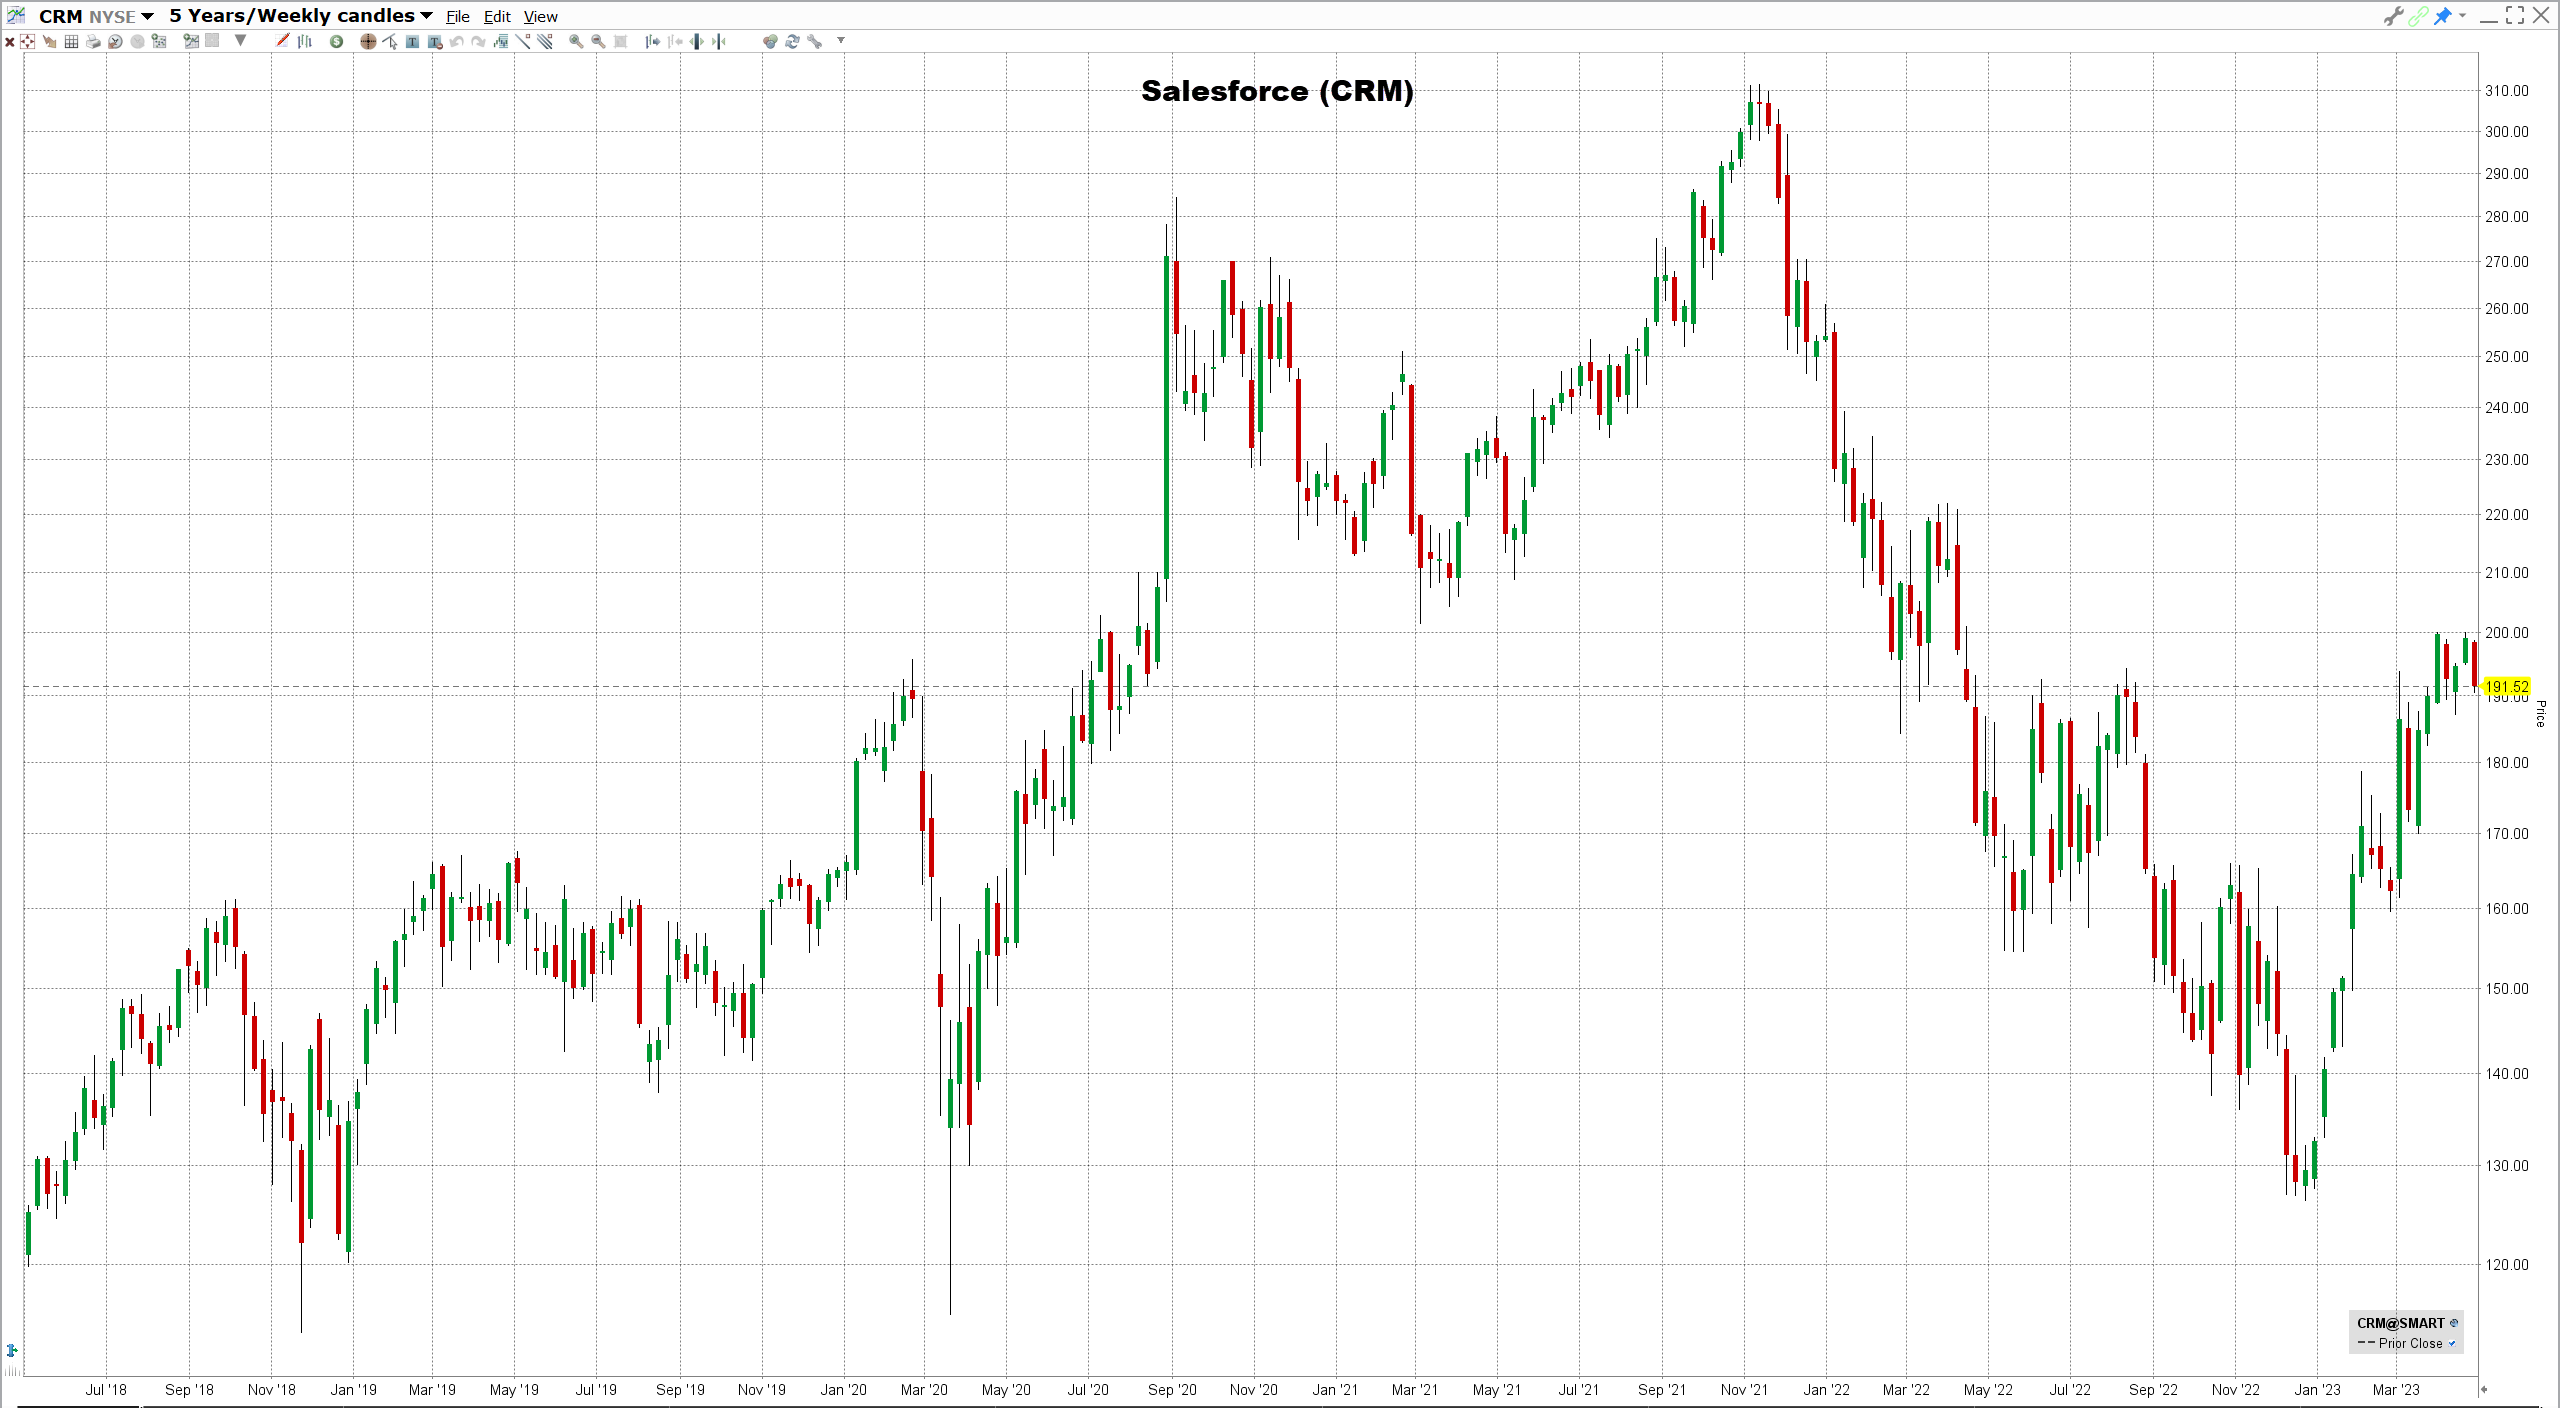Click the hand pointer toolbar icon
The image size is (2560, 1408).
pyautogui.click(x=50, y=42)
